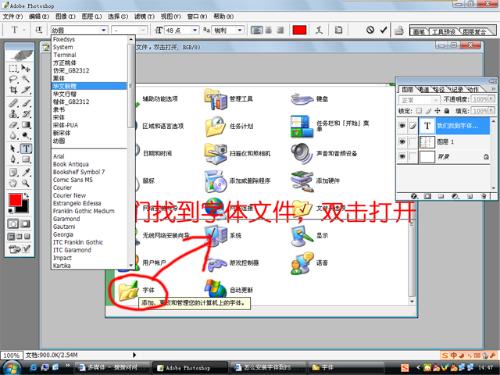Commit the text edit with checkmark
The height and width of the screenshot is (375, 500).
[384, 30]
